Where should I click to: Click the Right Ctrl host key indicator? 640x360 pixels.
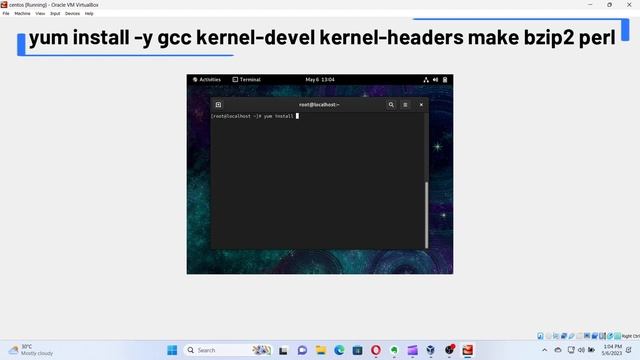coord(631,336)
